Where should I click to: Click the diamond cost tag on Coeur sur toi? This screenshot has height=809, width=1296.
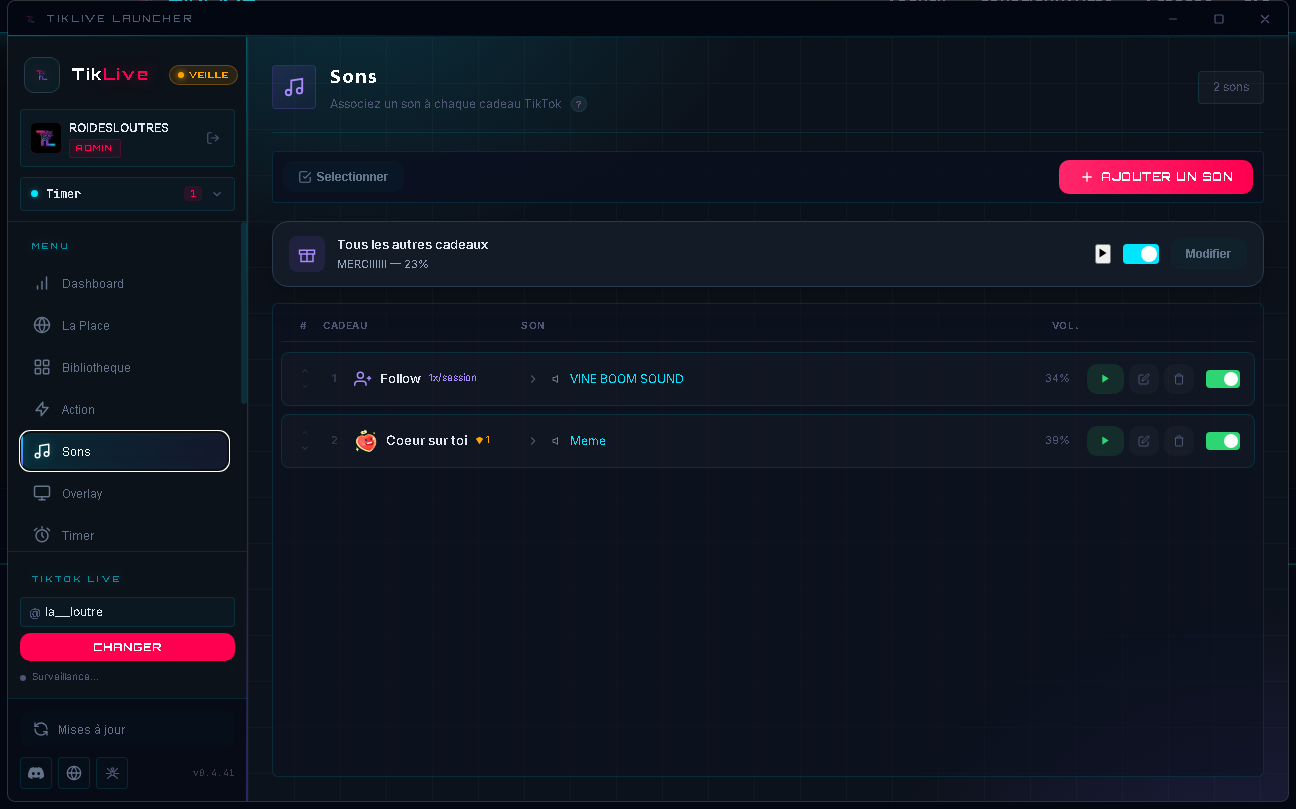(x=483, y=440)
